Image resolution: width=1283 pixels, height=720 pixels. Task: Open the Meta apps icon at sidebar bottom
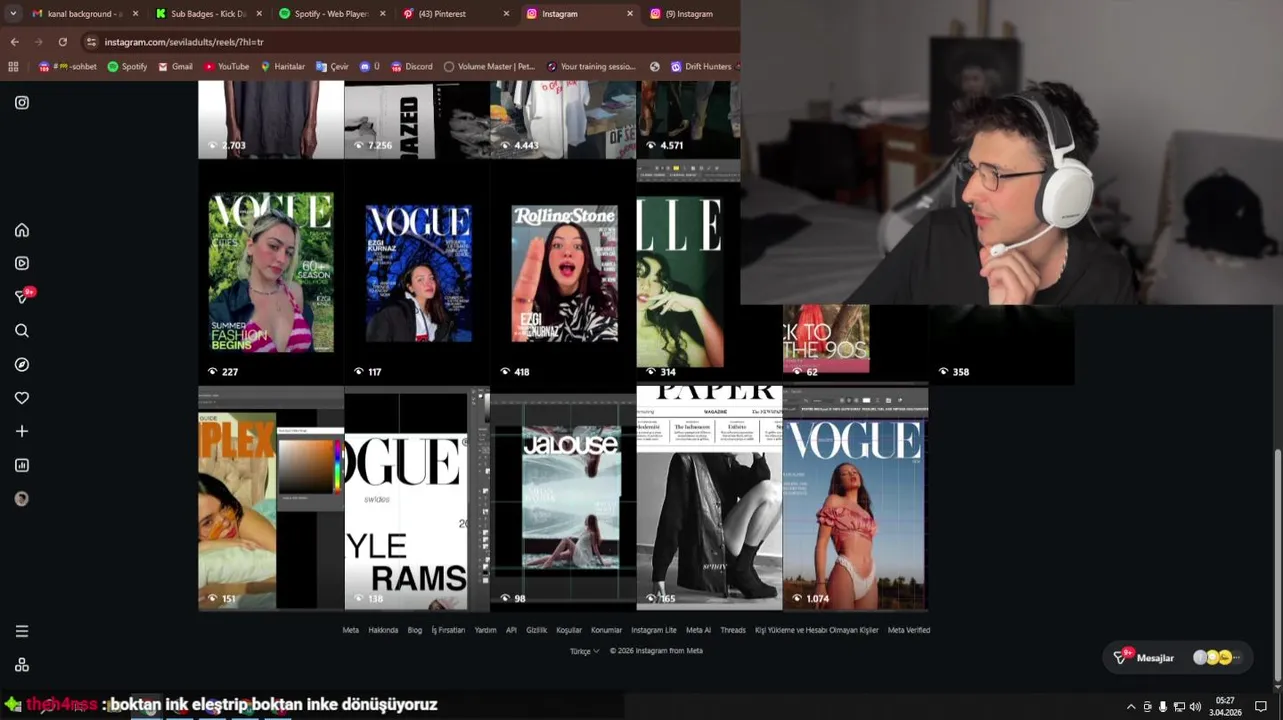pyautogui.click(x=22, y=665)
